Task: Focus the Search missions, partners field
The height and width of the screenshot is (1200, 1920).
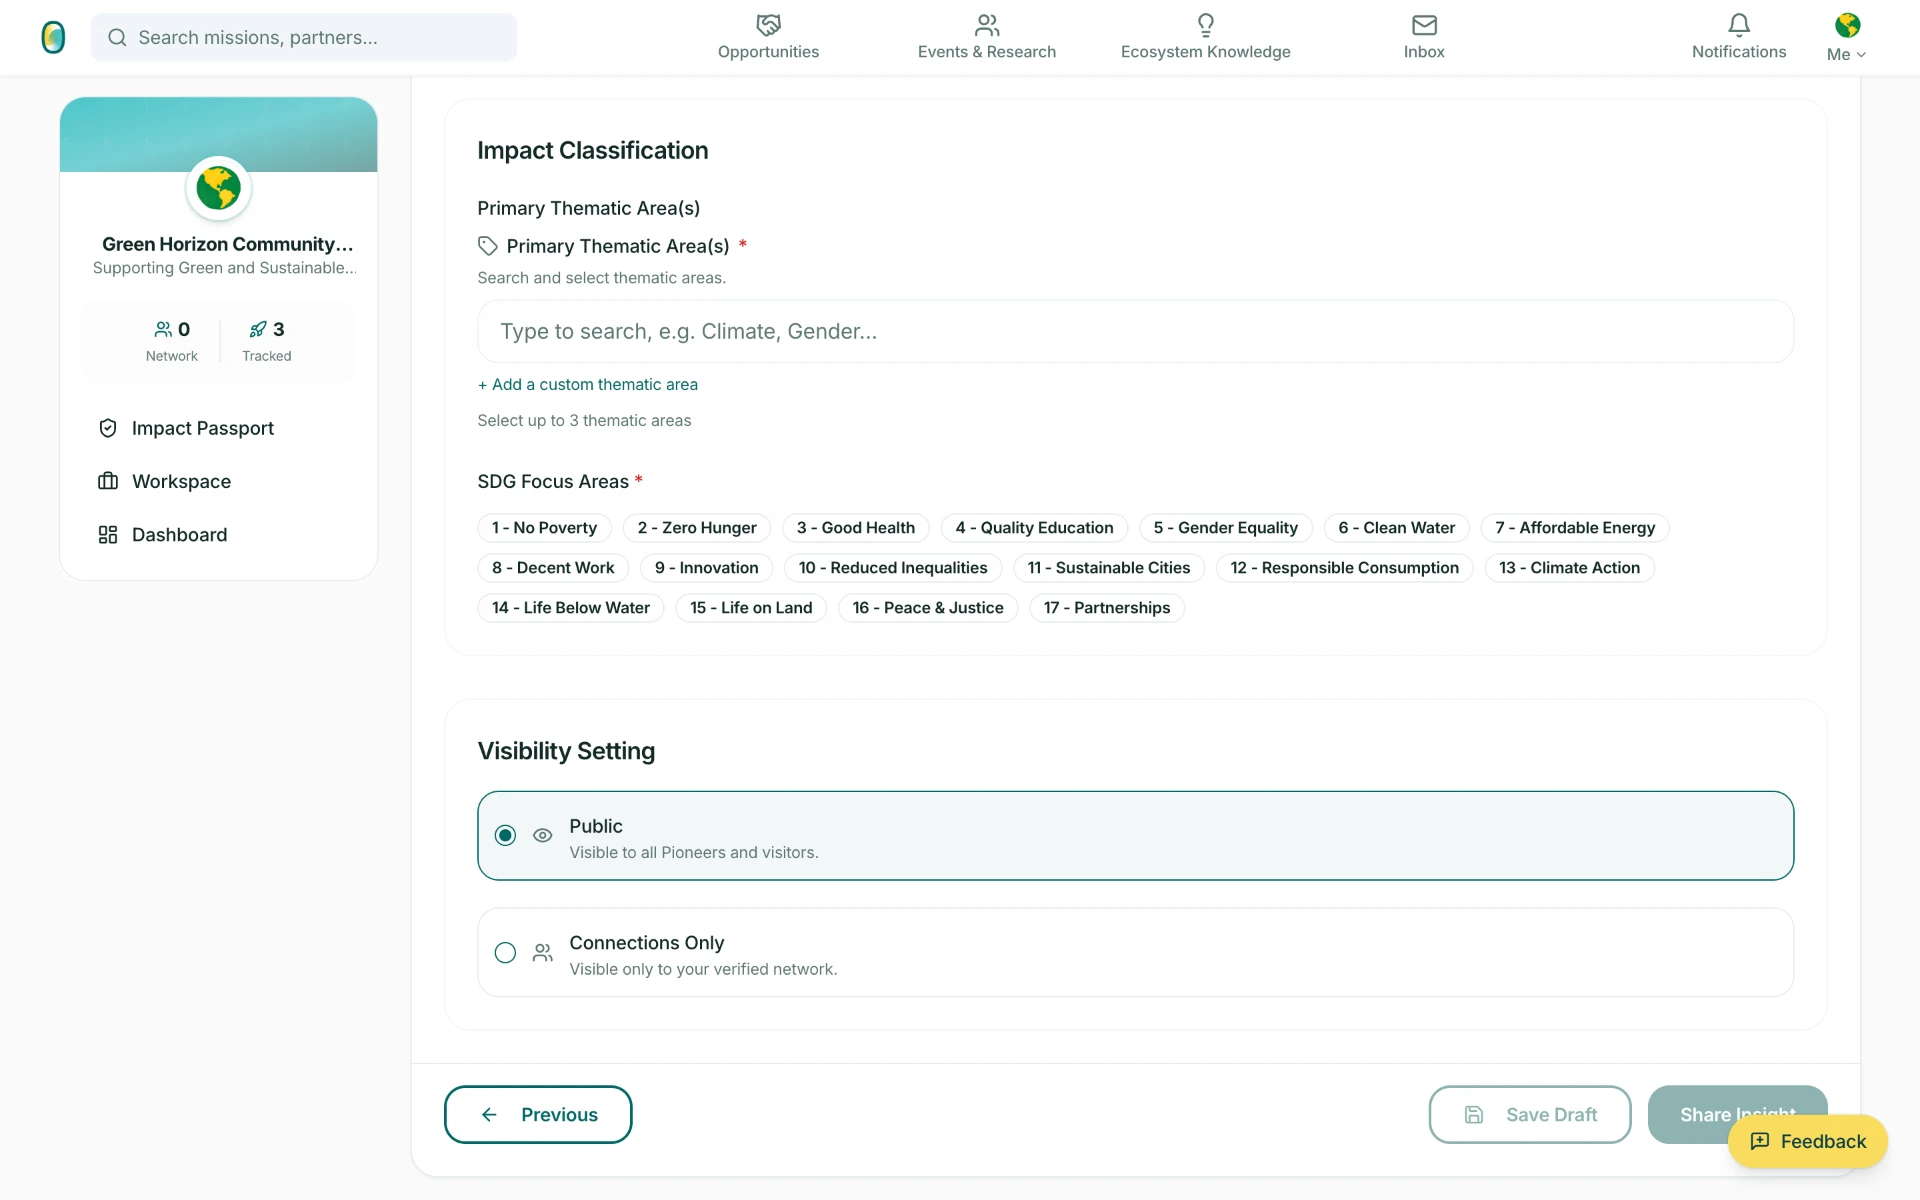Action: coord(304,37)
